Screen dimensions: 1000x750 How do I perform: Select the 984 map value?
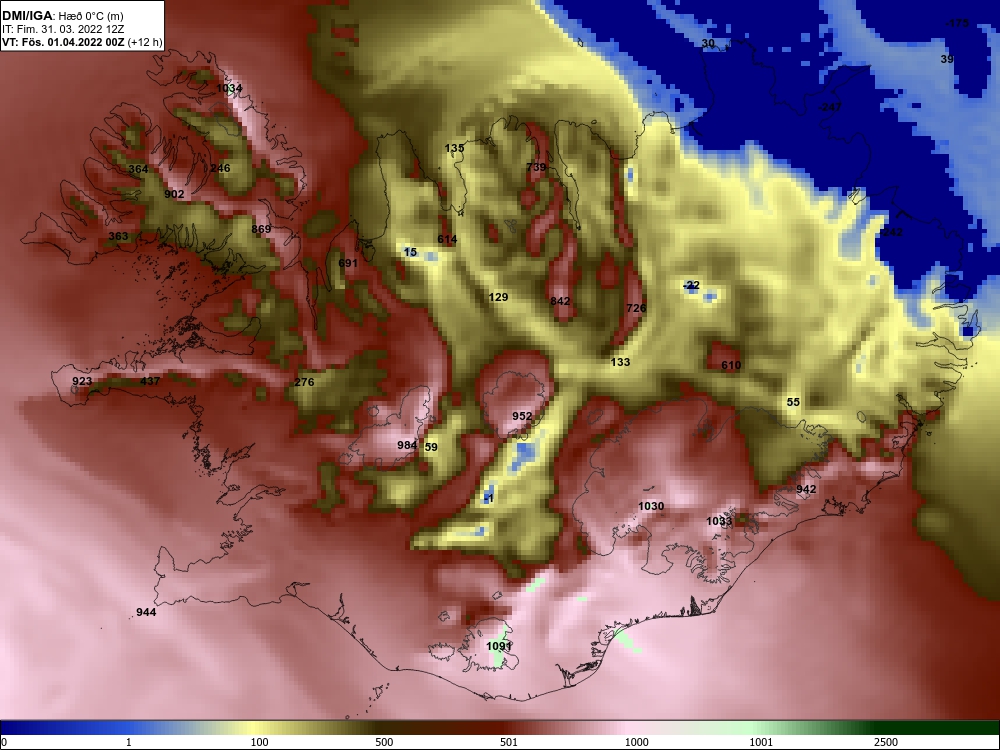(x=407, y=445)
